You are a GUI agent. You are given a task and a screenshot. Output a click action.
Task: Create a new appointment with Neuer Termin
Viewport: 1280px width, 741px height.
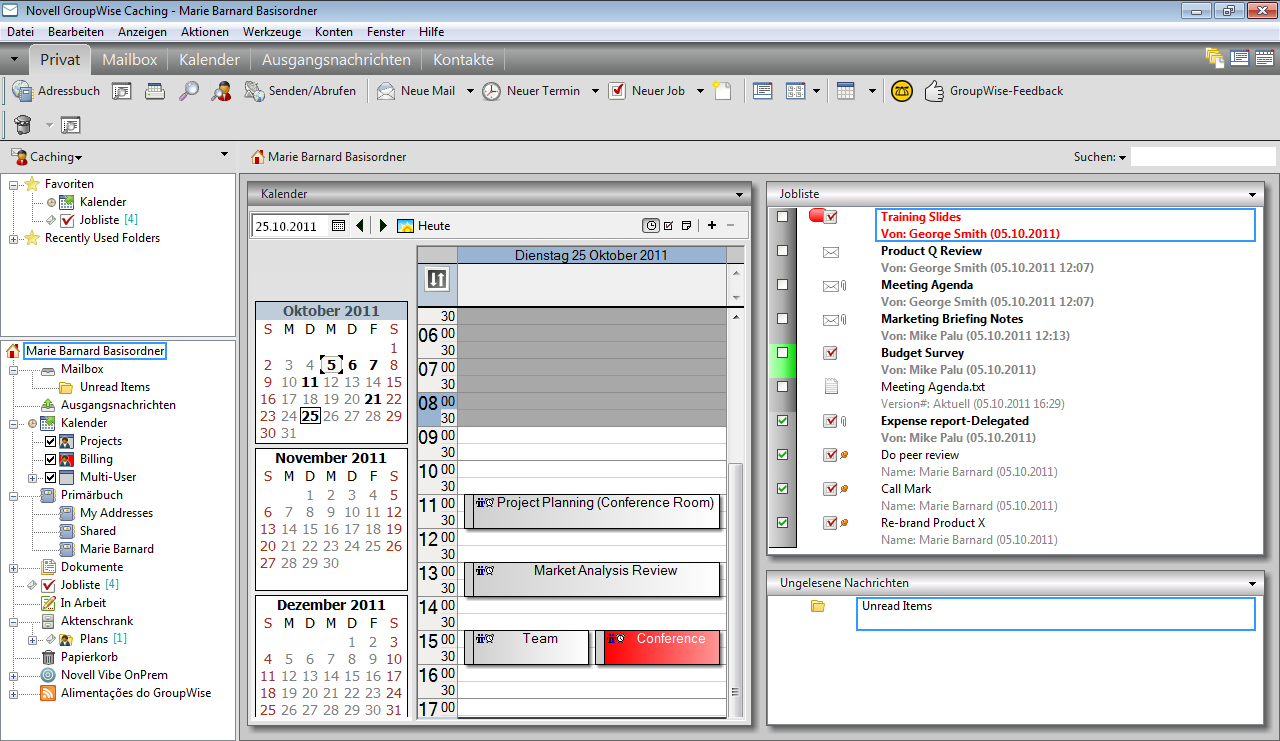pyautogui.click(x=531, y=91)
